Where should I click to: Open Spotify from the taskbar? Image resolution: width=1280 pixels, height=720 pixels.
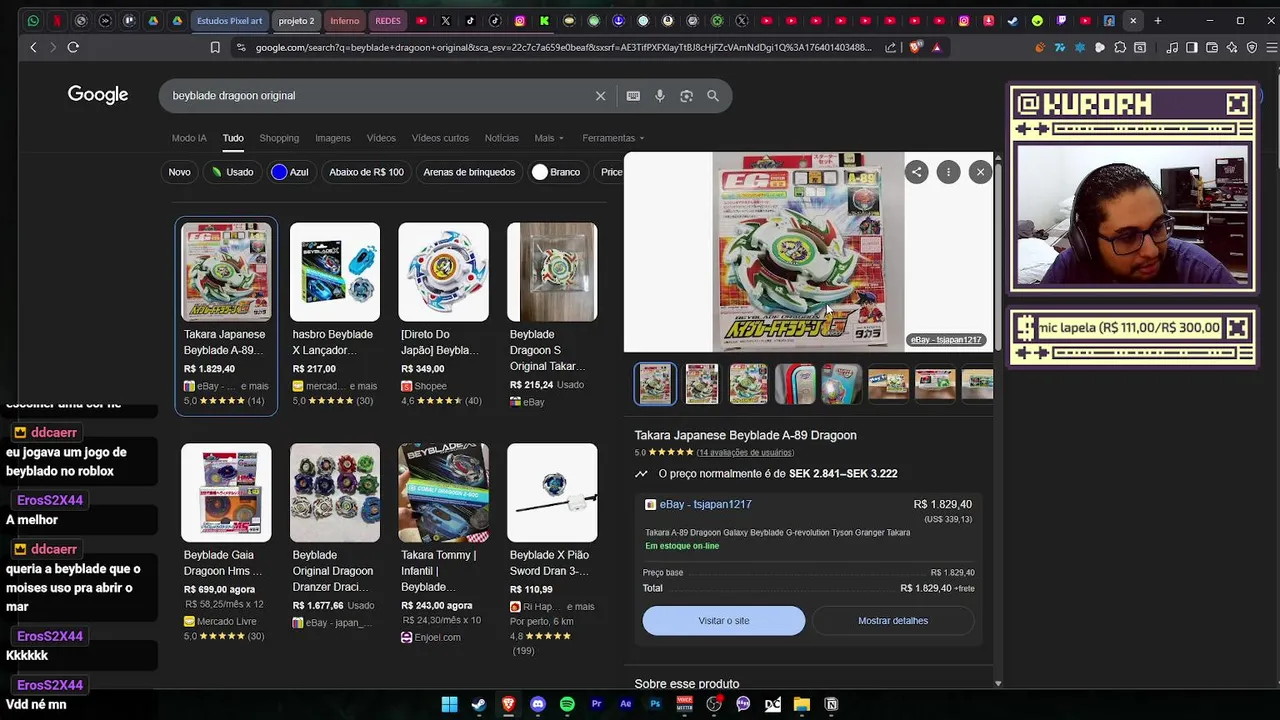567,704
